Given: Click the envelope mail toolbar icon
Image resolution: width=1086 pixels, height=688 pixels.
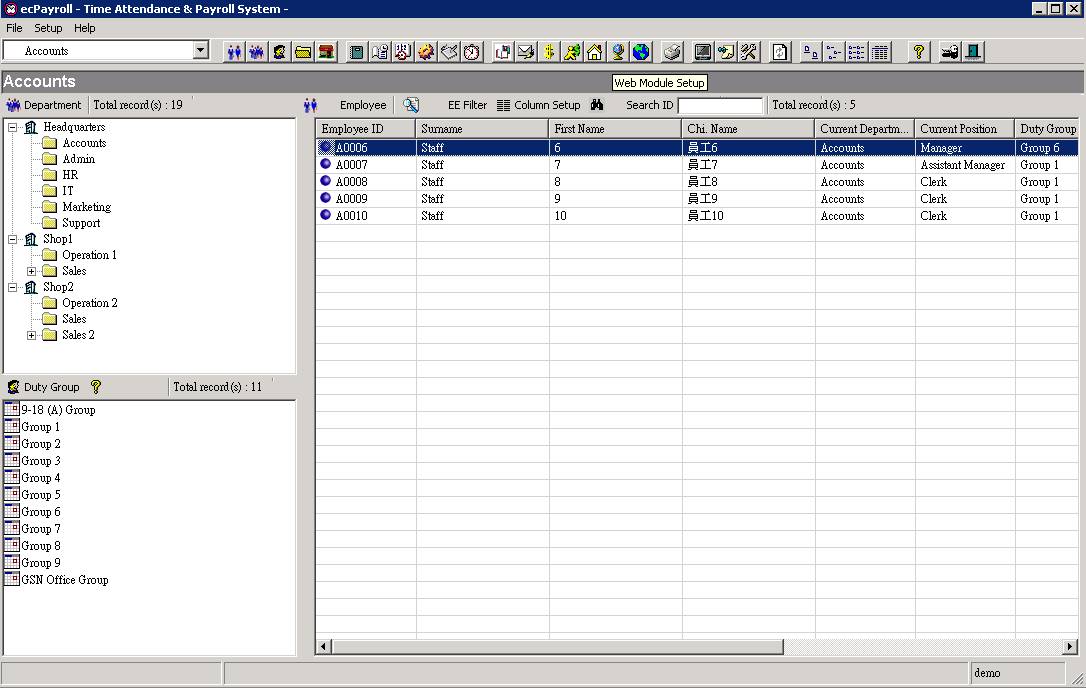Looking at the screenshot, I should (526, 52).
